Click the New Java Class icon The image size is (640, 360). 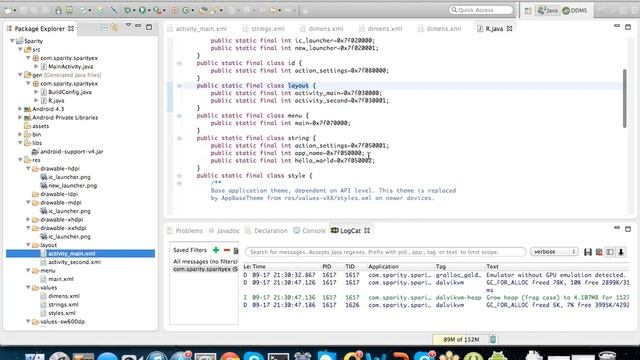186,10
